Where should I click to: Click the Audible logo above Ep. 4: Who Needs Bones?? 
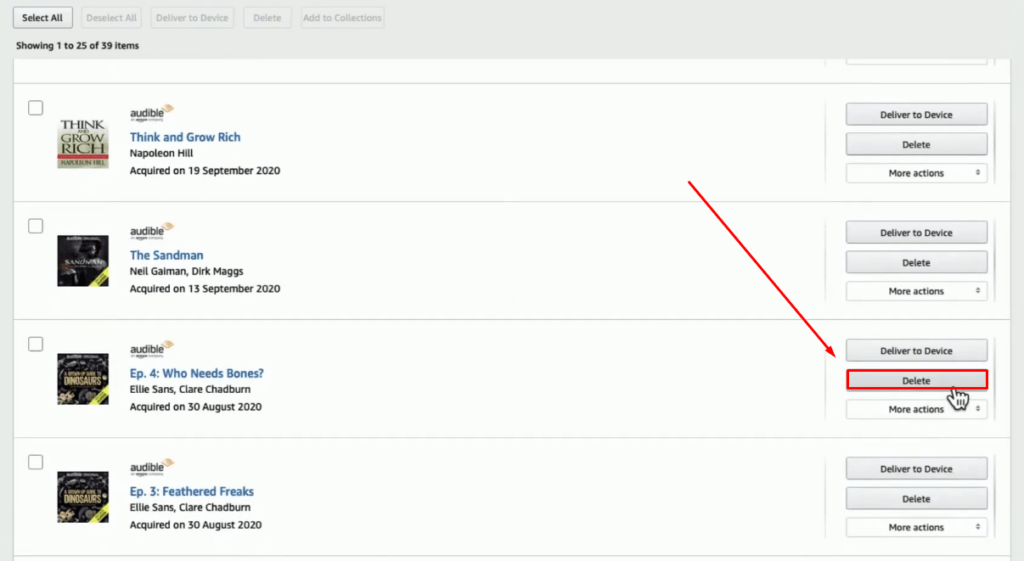point(152,349)
